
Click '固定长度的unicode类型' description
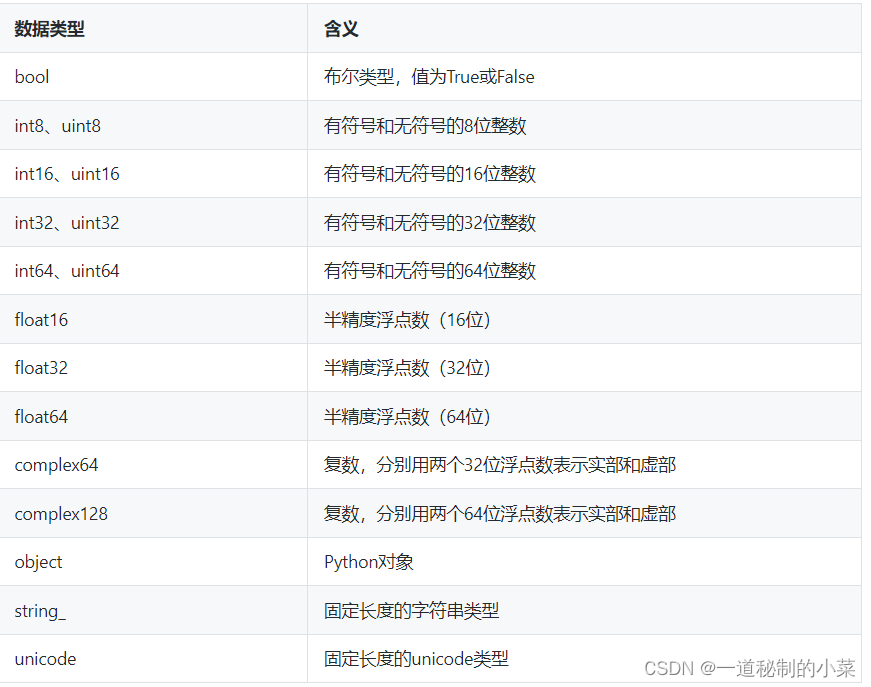[416, 659]
